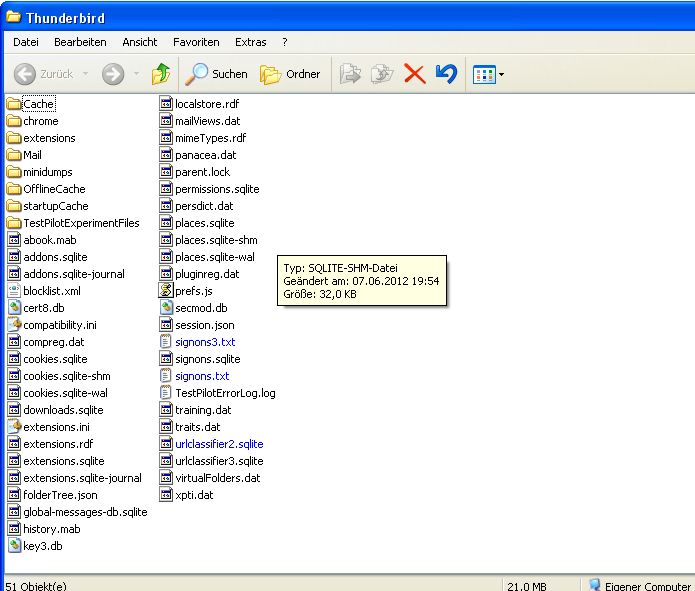
Task: Select the urlclassifier2.sqlite file
Action: (211, 444)
